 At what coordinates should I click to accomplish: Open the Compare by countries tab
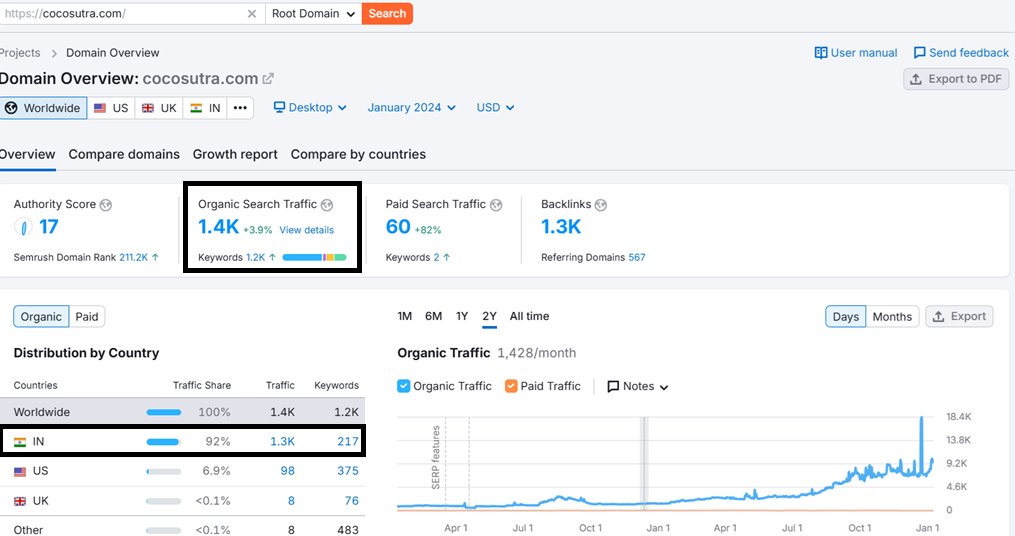[358, 154]
